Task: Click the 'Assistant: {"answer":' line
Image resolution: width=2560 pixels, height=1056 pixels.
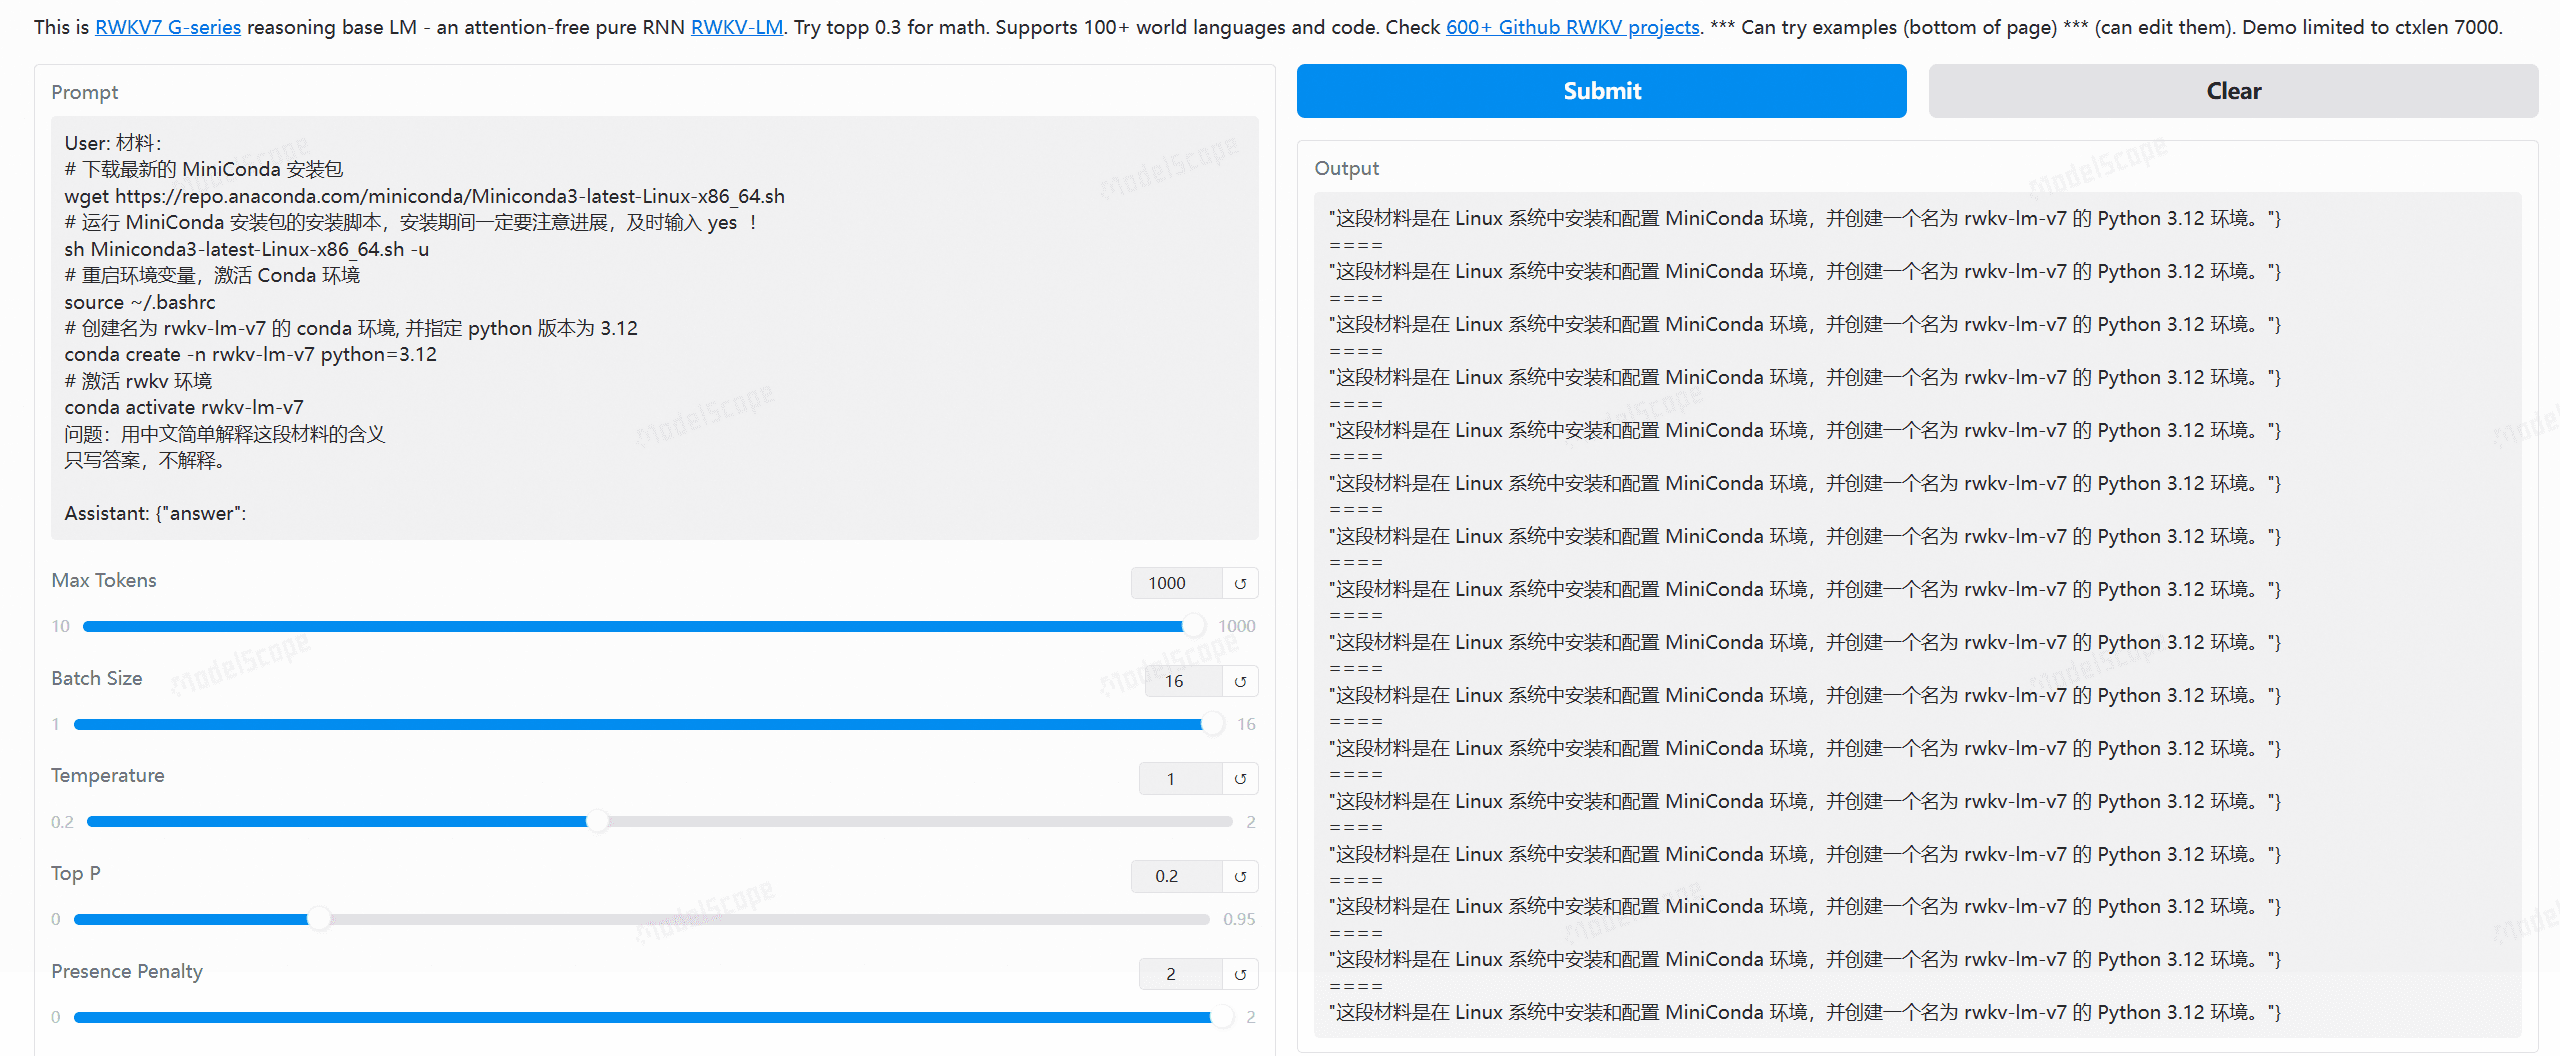Action: pos(155,513)
